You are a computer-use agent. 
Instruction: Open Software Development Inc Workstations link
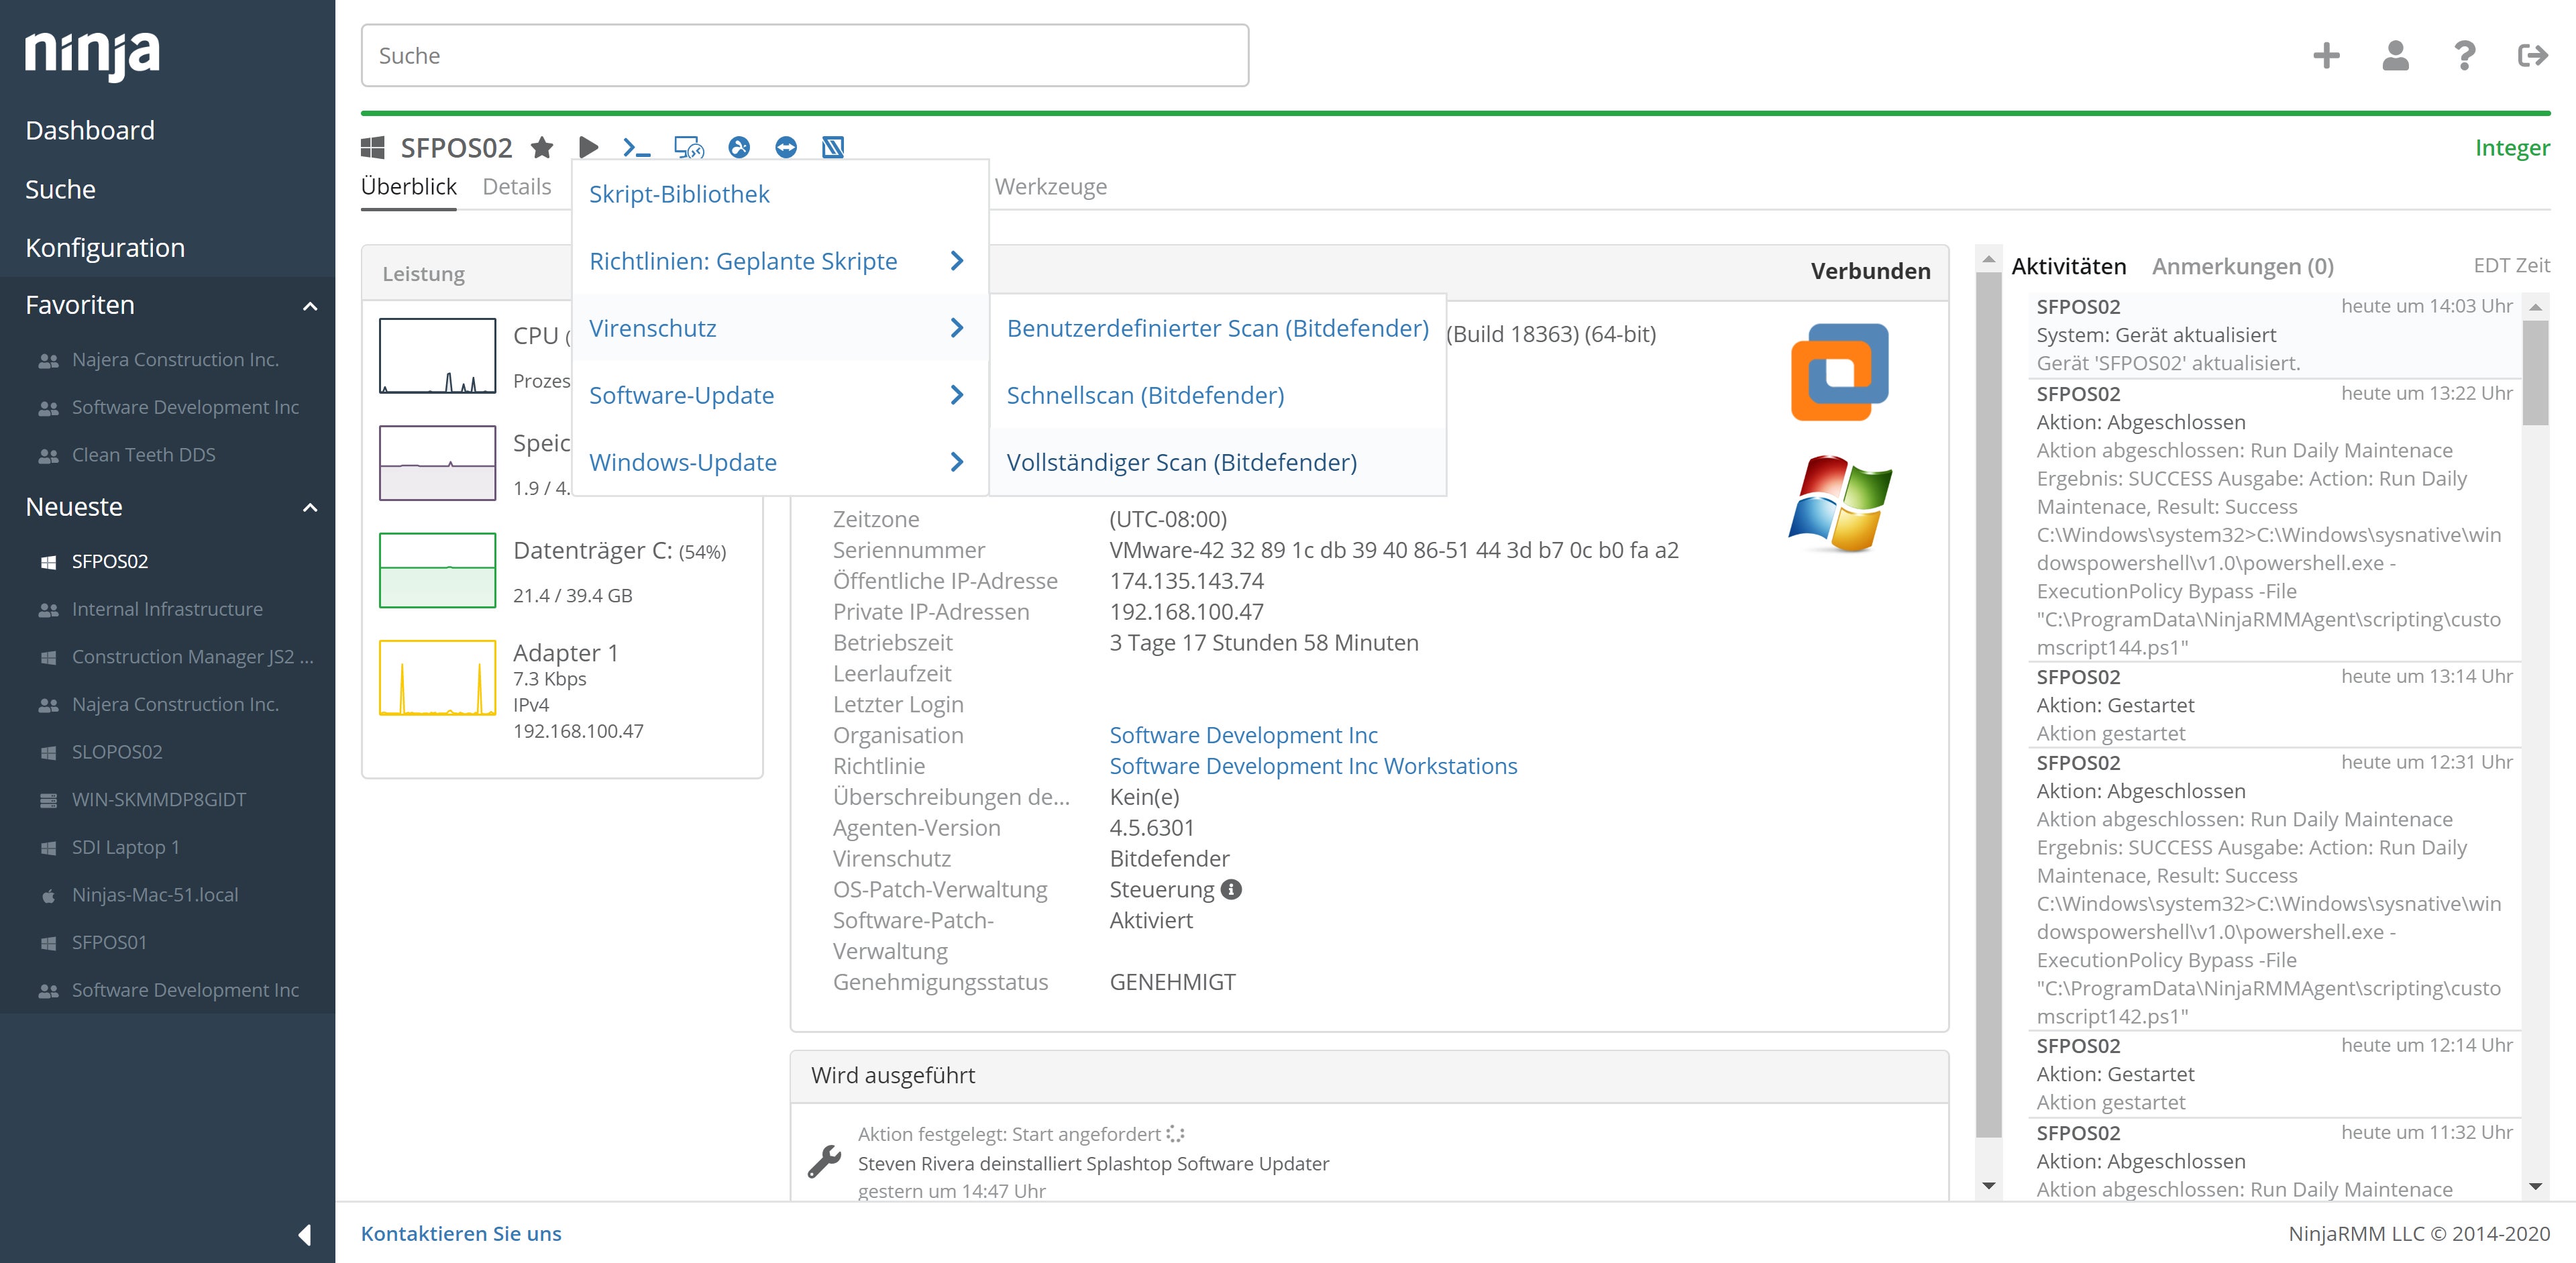pyautogui.click(x=1312, y=766)
